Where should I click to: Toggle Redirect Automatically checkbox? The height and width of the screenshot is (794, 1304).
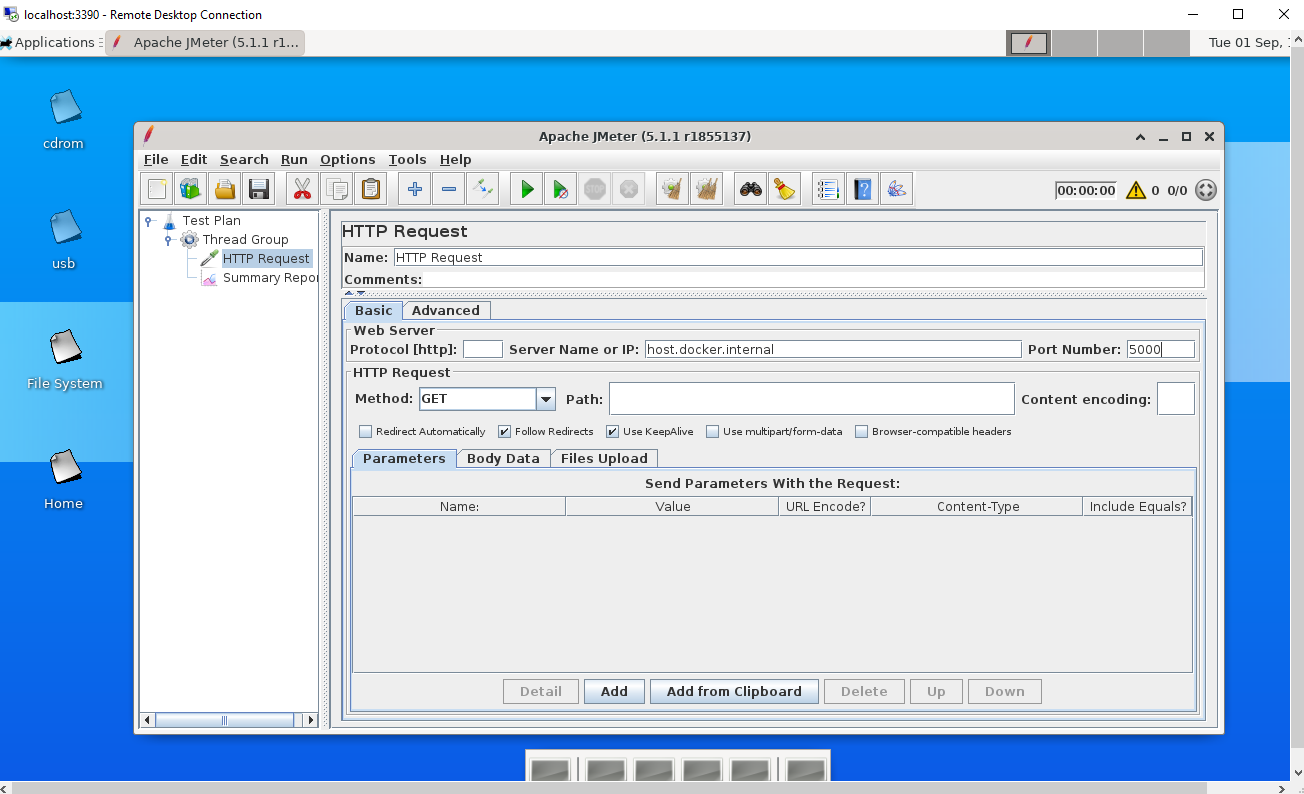pos(366,432)
